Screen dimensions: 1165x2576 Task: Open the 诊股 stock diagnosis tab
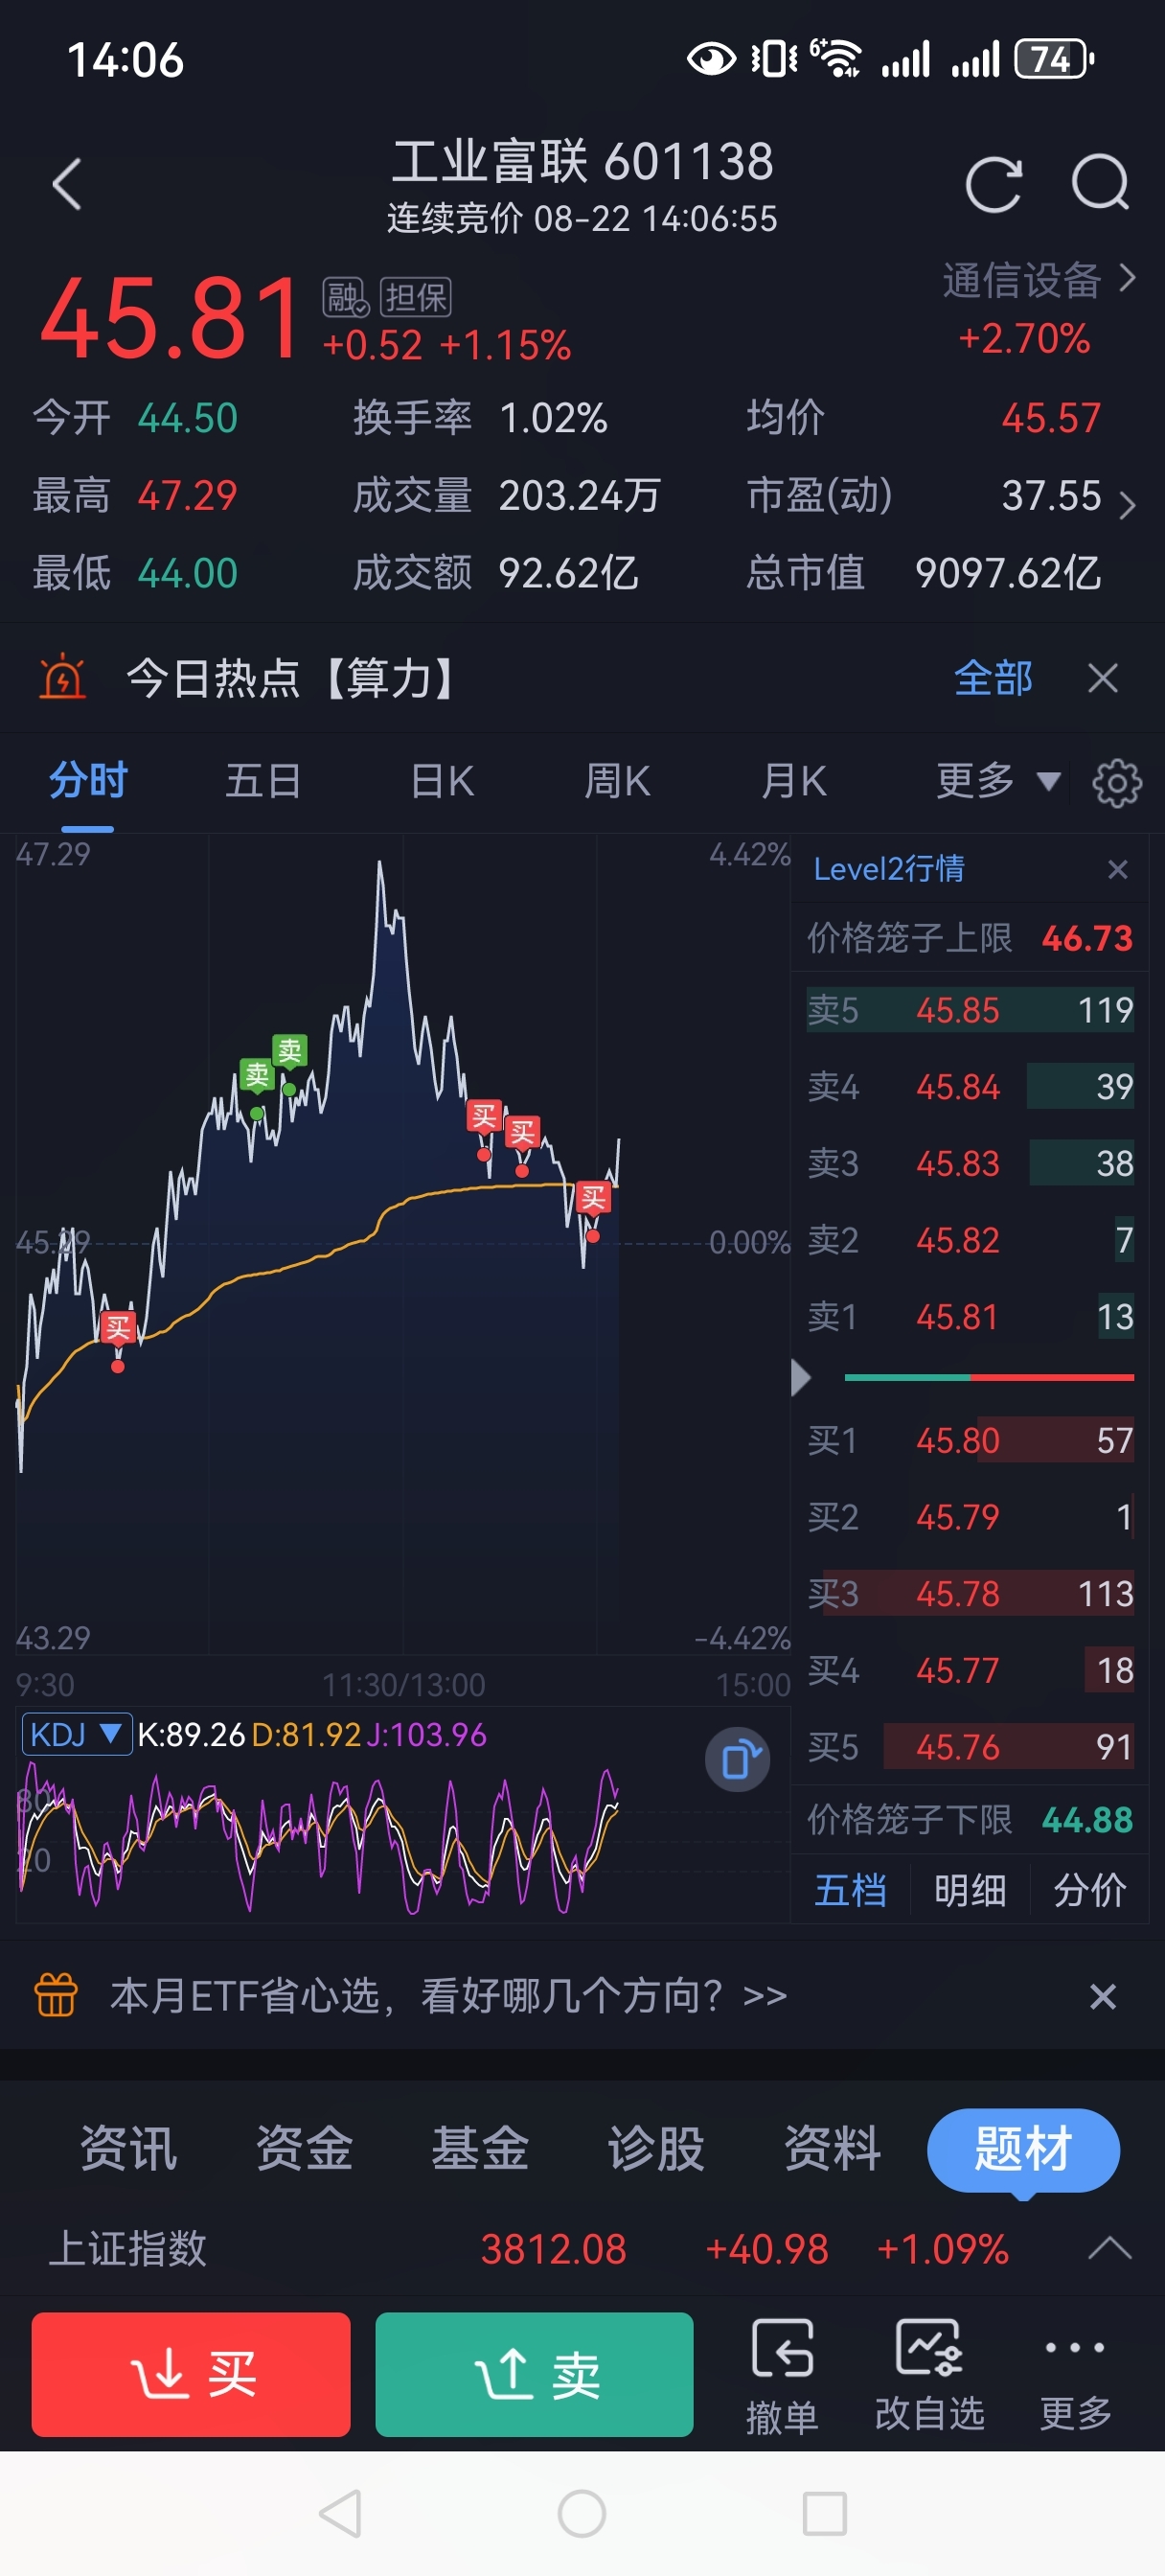point(656,2148)
